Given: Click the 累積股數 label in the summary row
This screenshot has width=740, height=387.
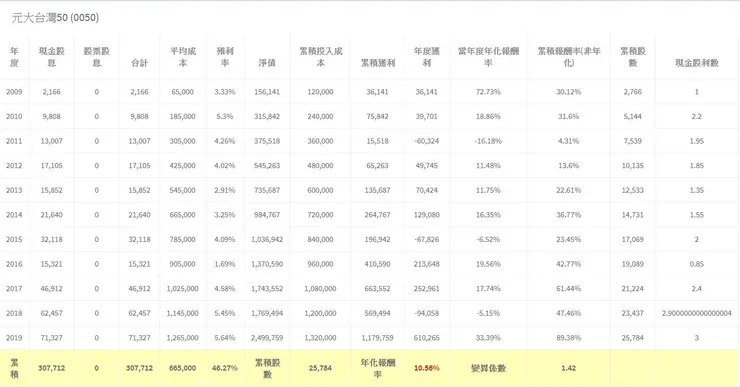Looking at the screenshot, I should tap(267, 368).
